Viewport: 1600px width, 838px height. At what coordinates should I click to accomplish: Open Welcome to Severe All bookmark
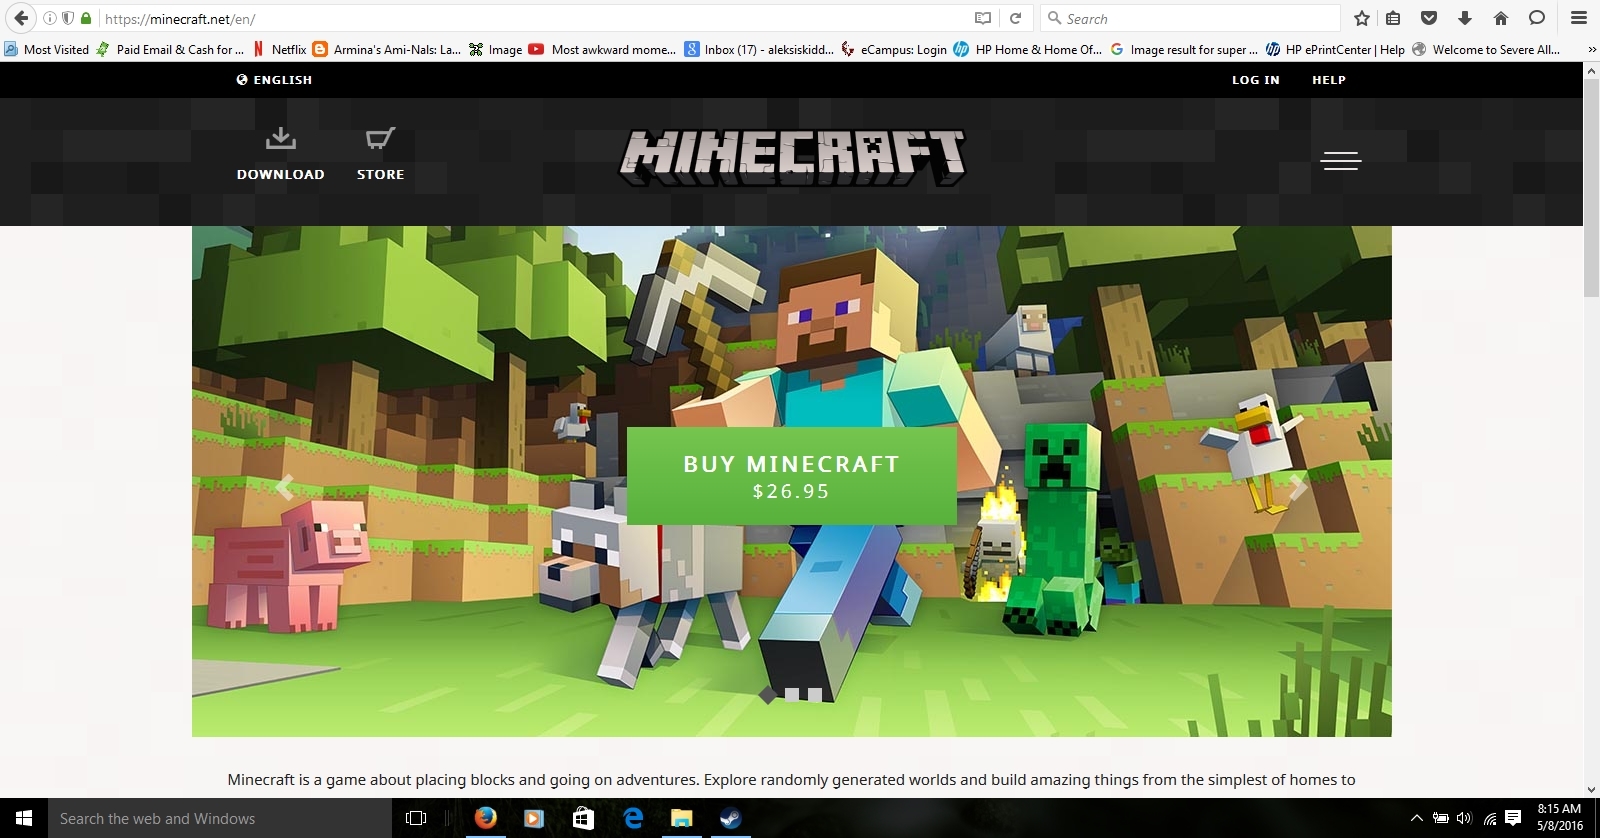(1486, 49)
